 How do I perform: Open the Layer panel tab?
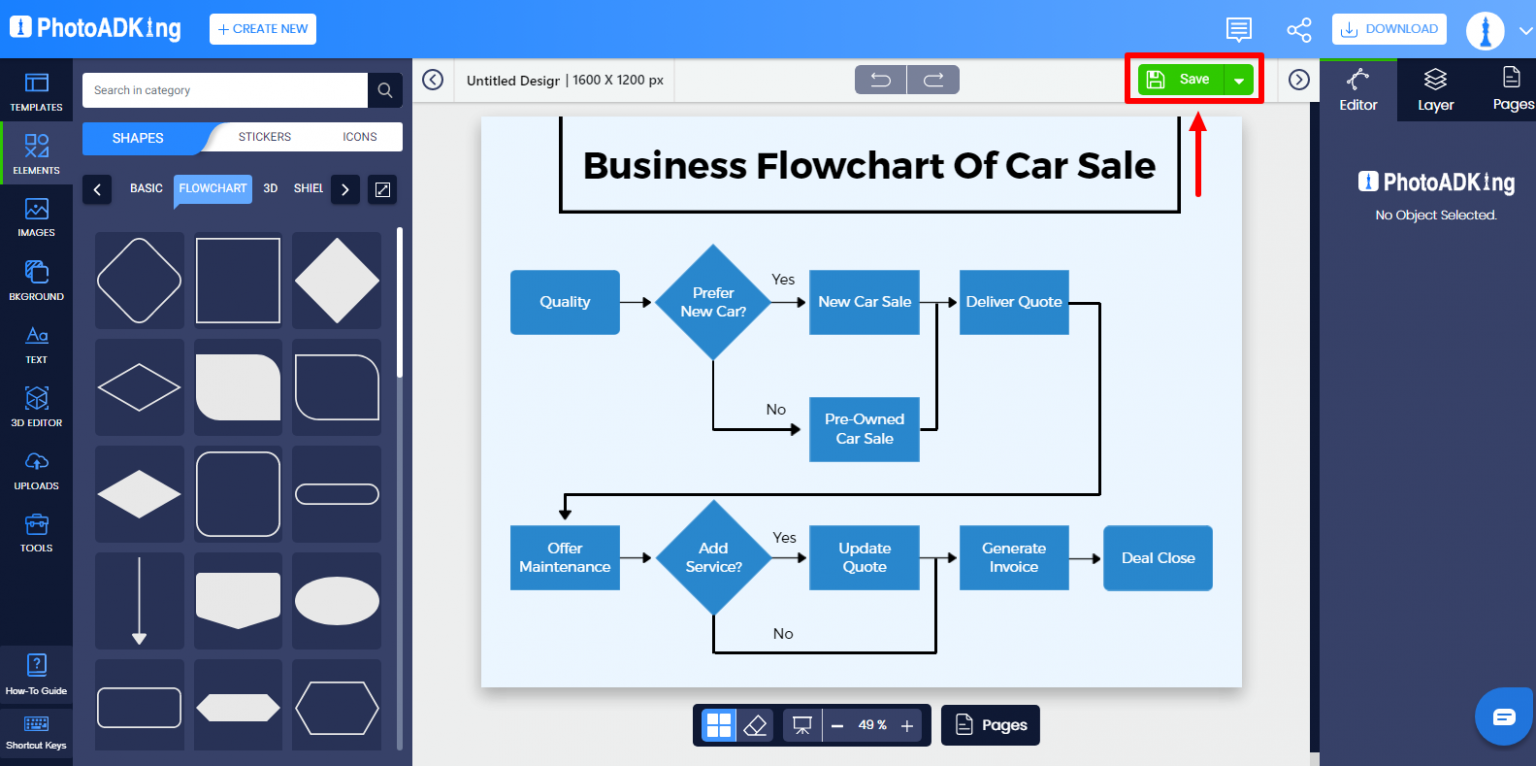pos(1435,89)
